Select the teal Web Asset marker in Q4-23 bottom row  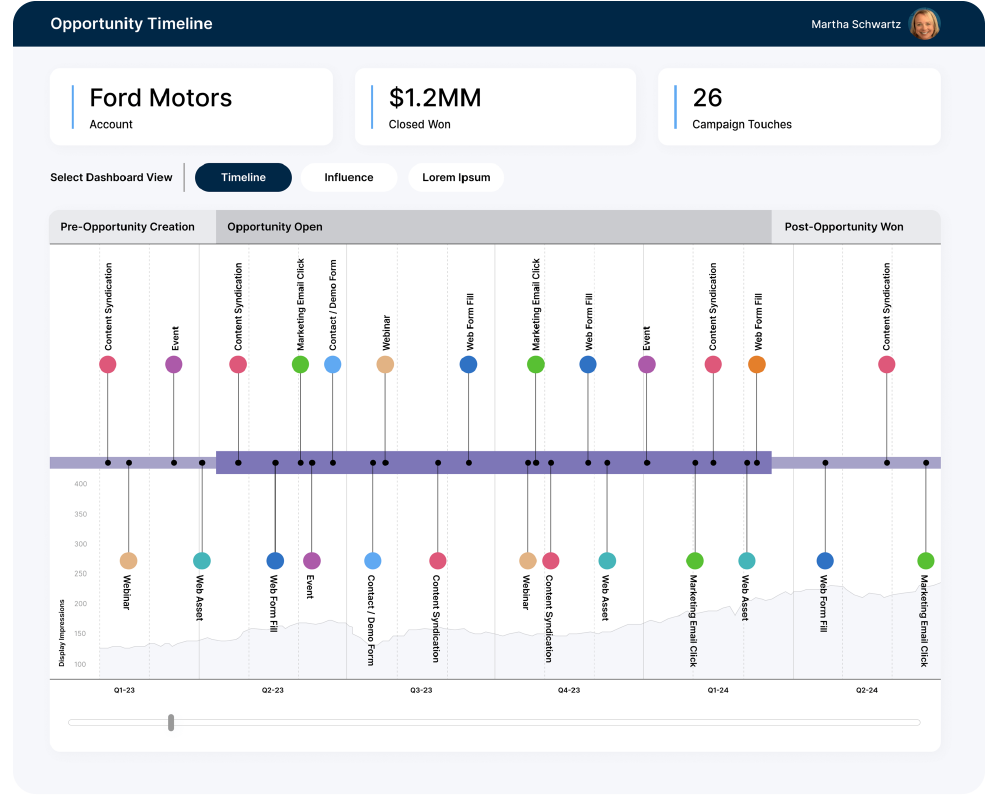tap(607, 561)
